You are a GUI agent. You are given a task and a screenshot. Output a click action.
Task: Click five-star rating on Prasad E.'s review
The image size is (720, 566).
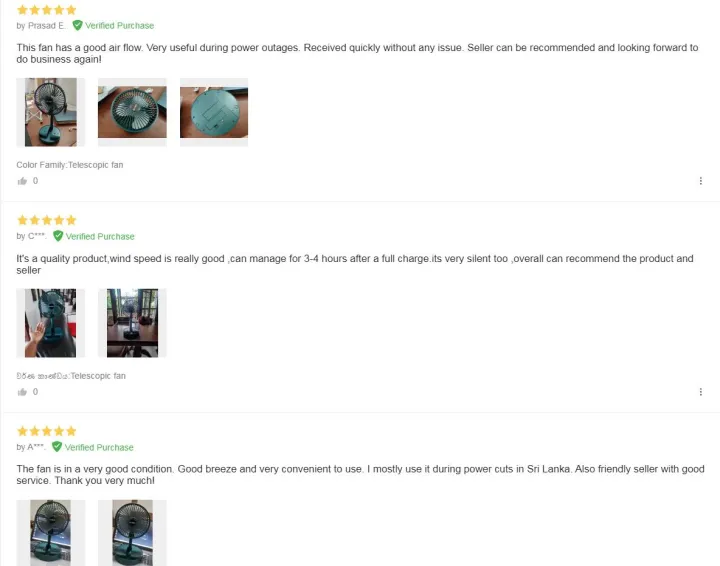coord(46,10)
